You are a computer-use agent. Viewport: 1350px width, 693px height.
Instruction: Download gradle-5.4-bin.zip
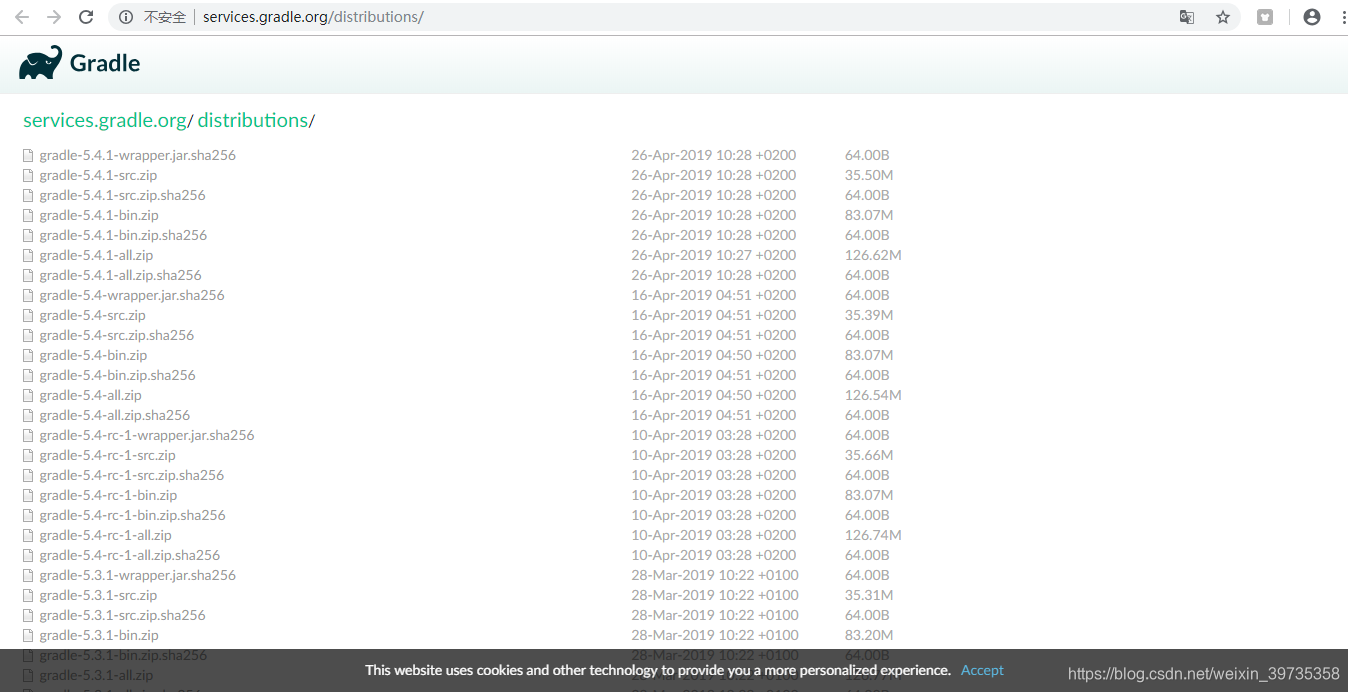[x=93, y=355]
